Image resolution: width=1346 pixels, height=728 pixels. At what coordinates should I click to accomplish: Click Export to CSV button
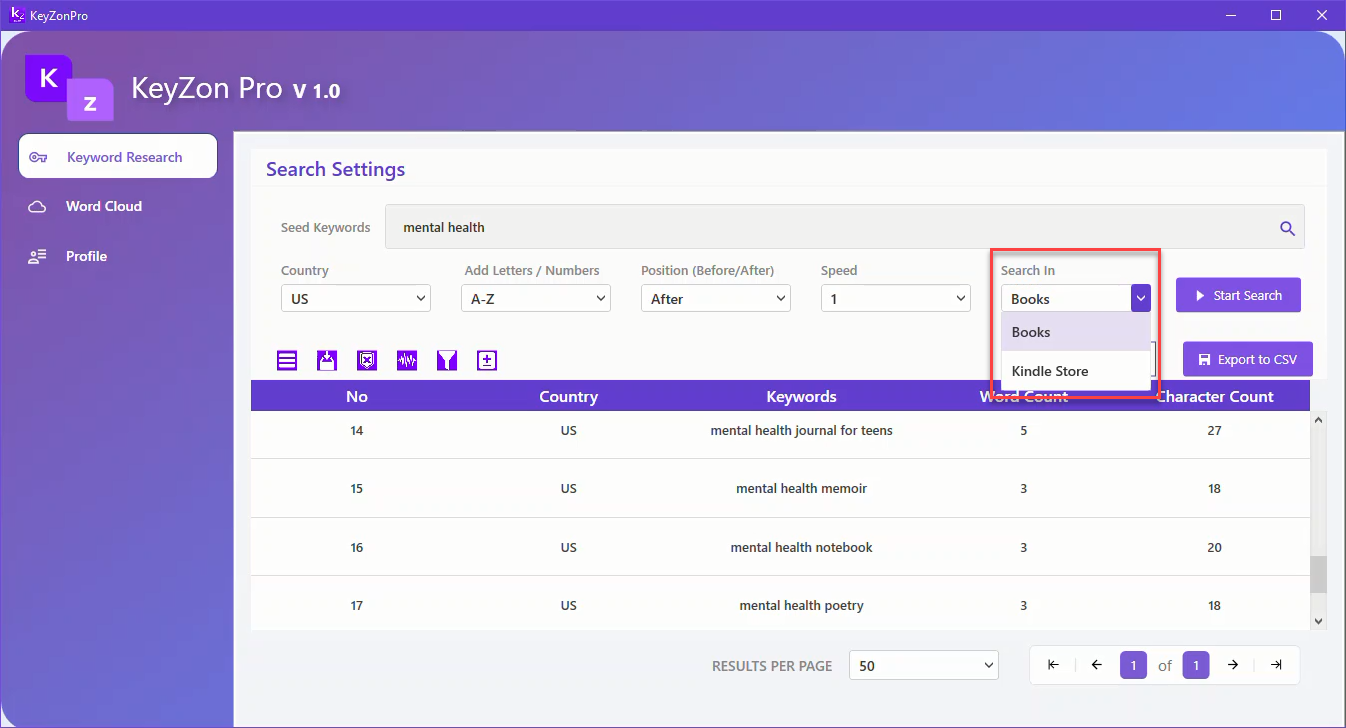(1247, 359)
